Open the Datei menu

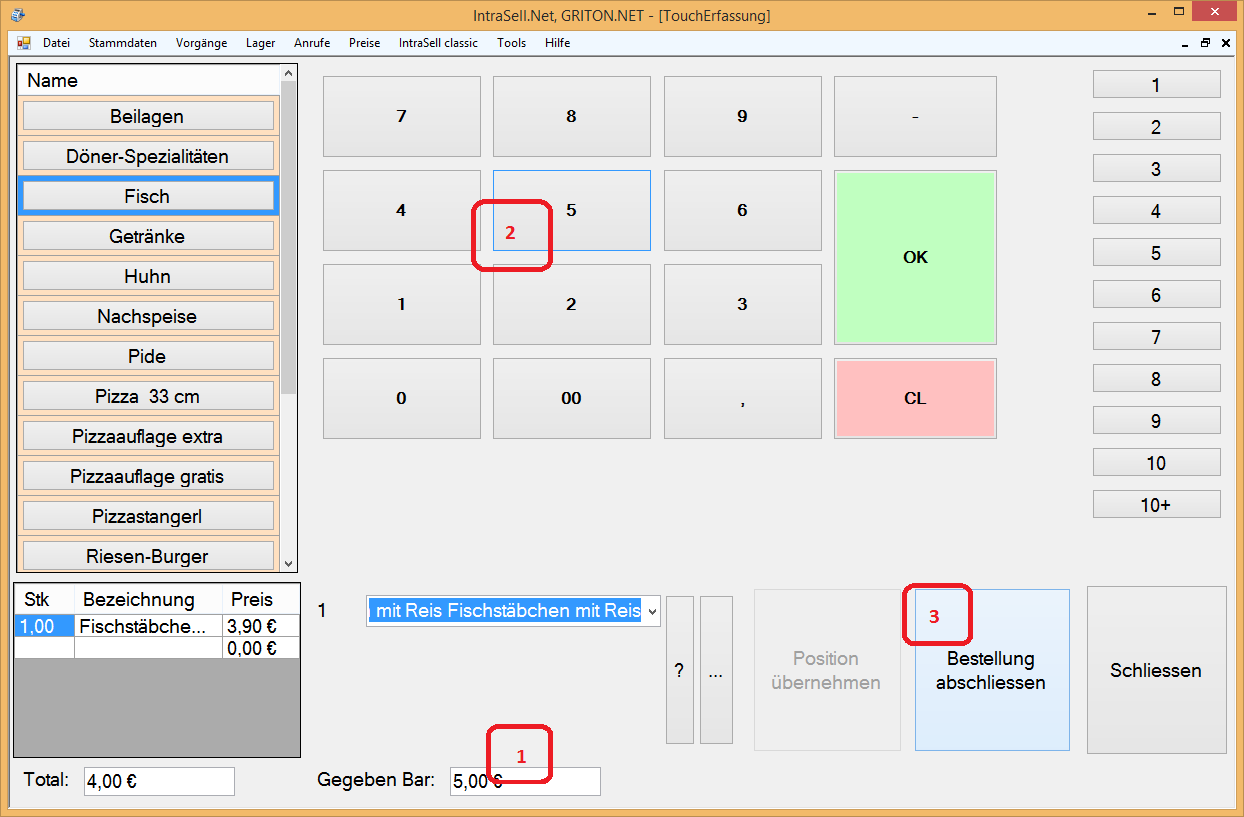tap(56, 43)
